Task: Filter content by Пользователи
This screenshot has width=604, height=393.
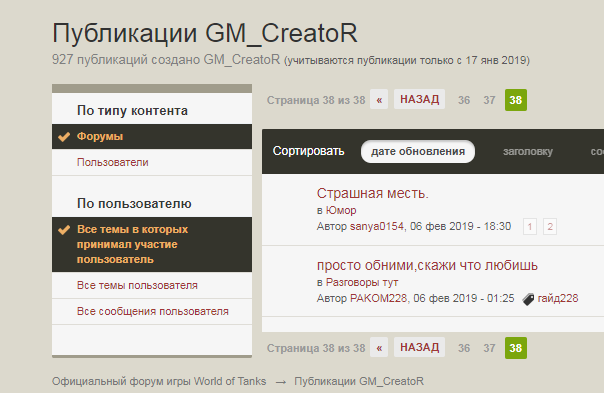Action: 152,162
